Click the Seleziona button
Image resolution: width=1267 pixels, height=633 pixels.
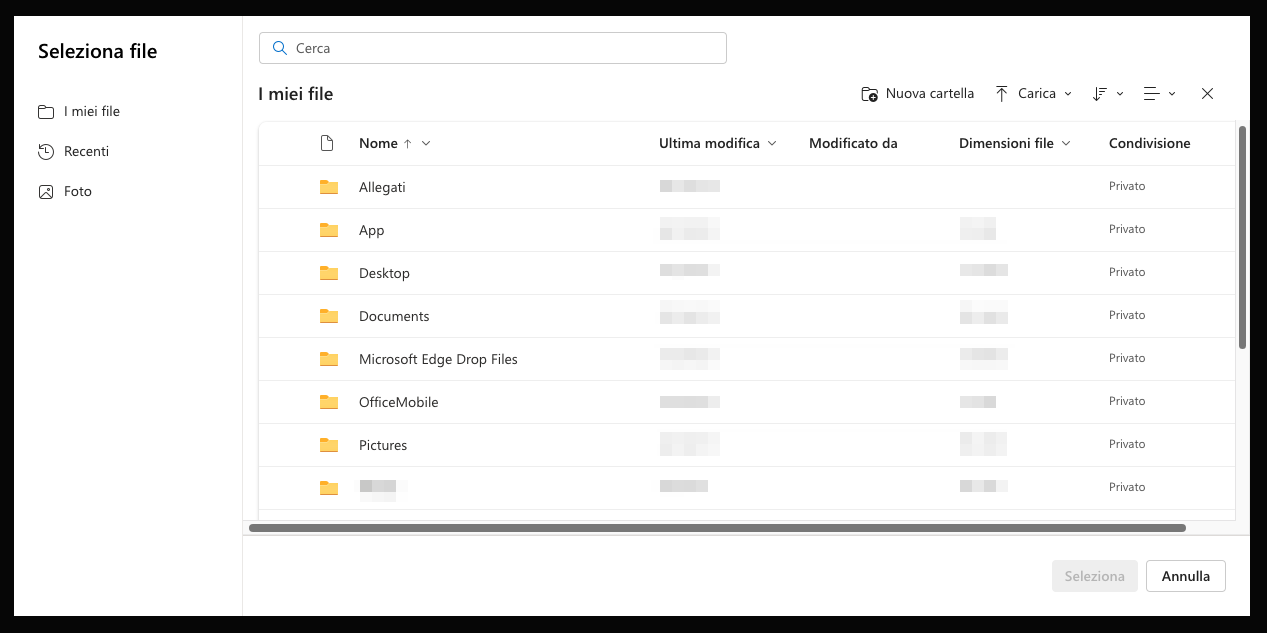[x=1094, y=575]
